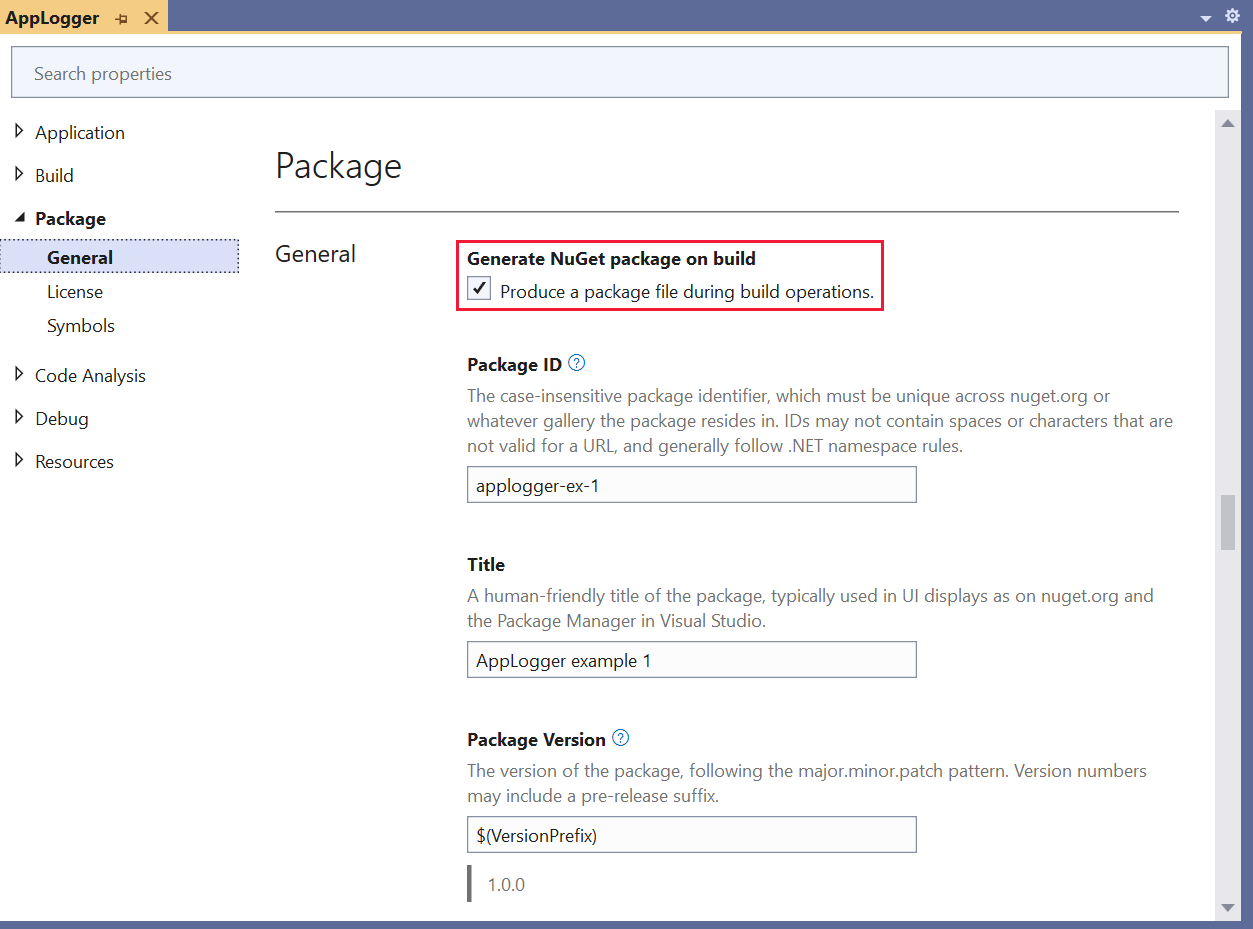This screenshot has height=929, width=1253.
Task: Select the AppLogger tab
Action: click(x=53, y=17)
